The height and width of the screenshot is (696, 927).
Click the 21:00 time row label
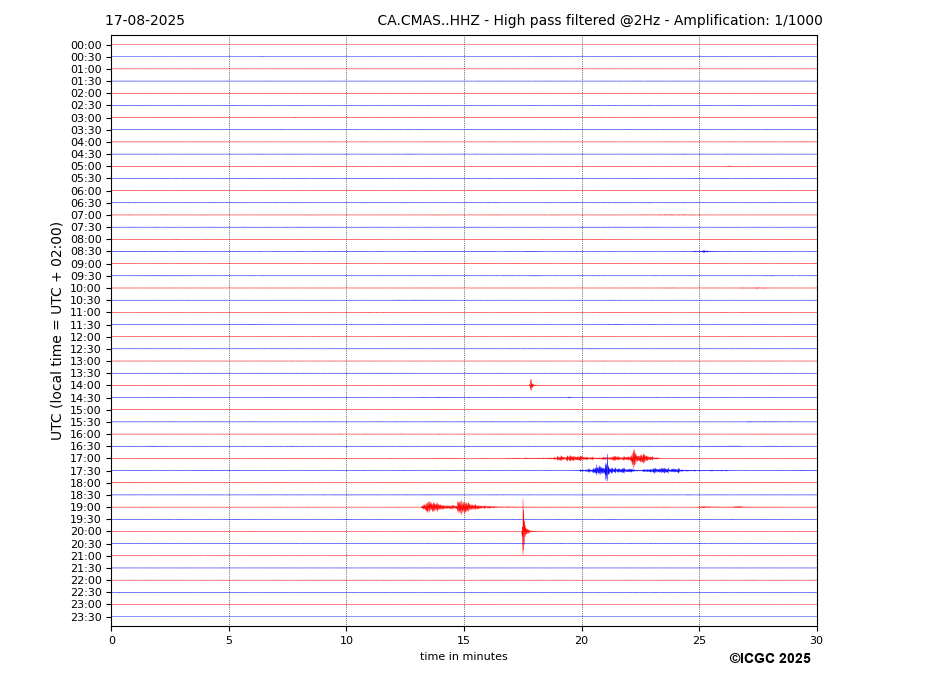[x=86, y=556]
